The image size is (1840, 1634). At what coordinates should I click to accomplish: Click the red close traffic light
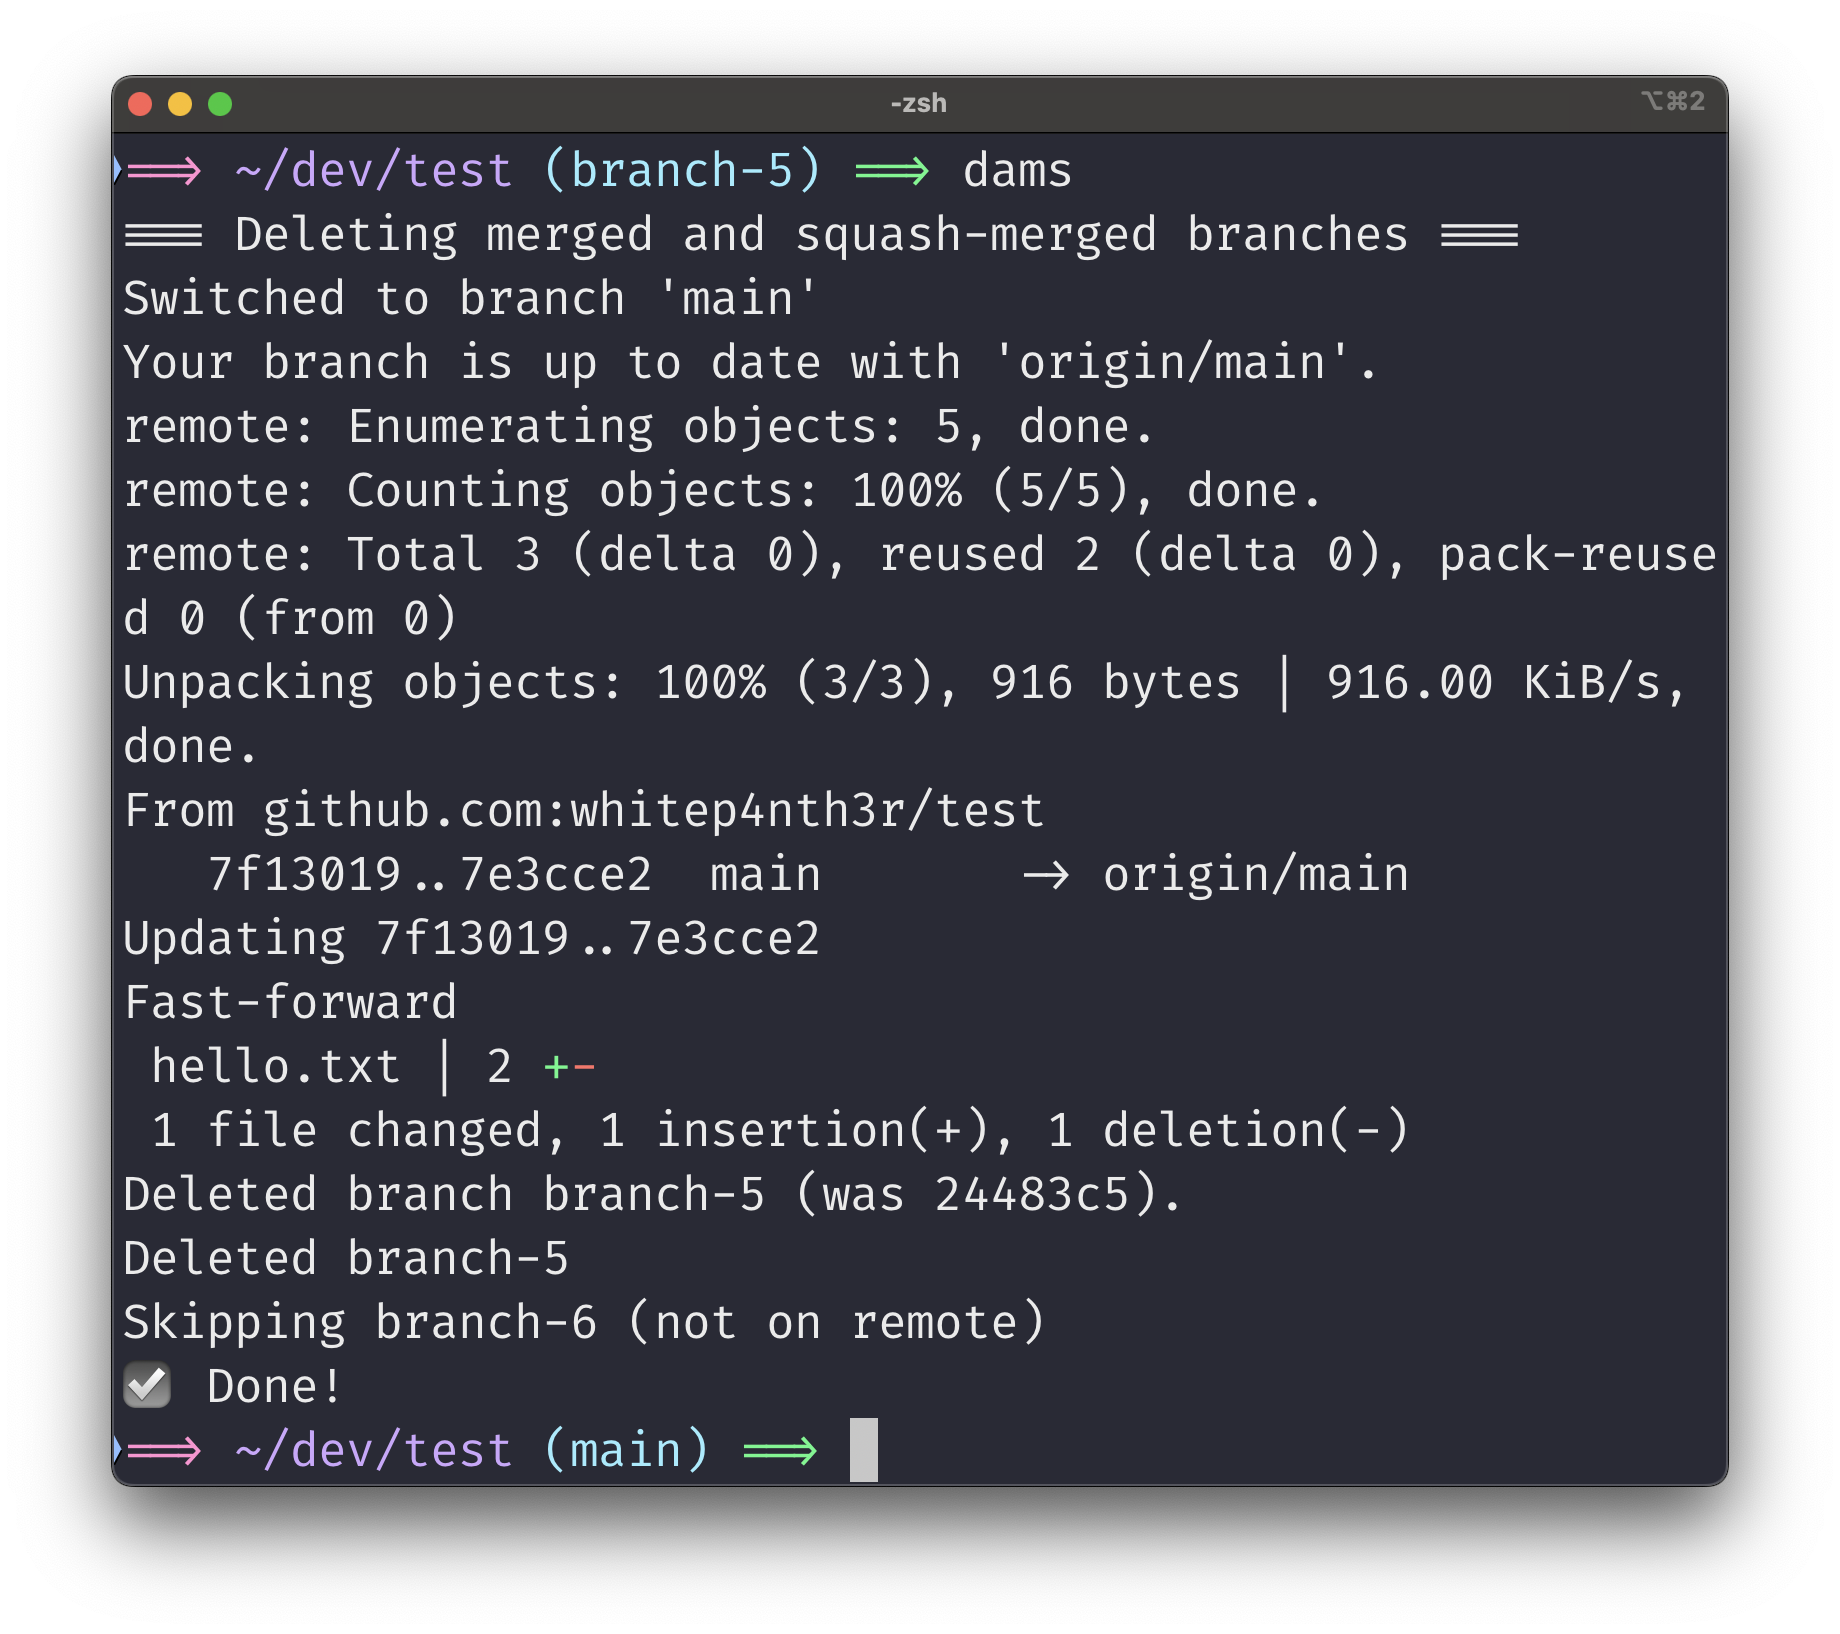[142, 102]
